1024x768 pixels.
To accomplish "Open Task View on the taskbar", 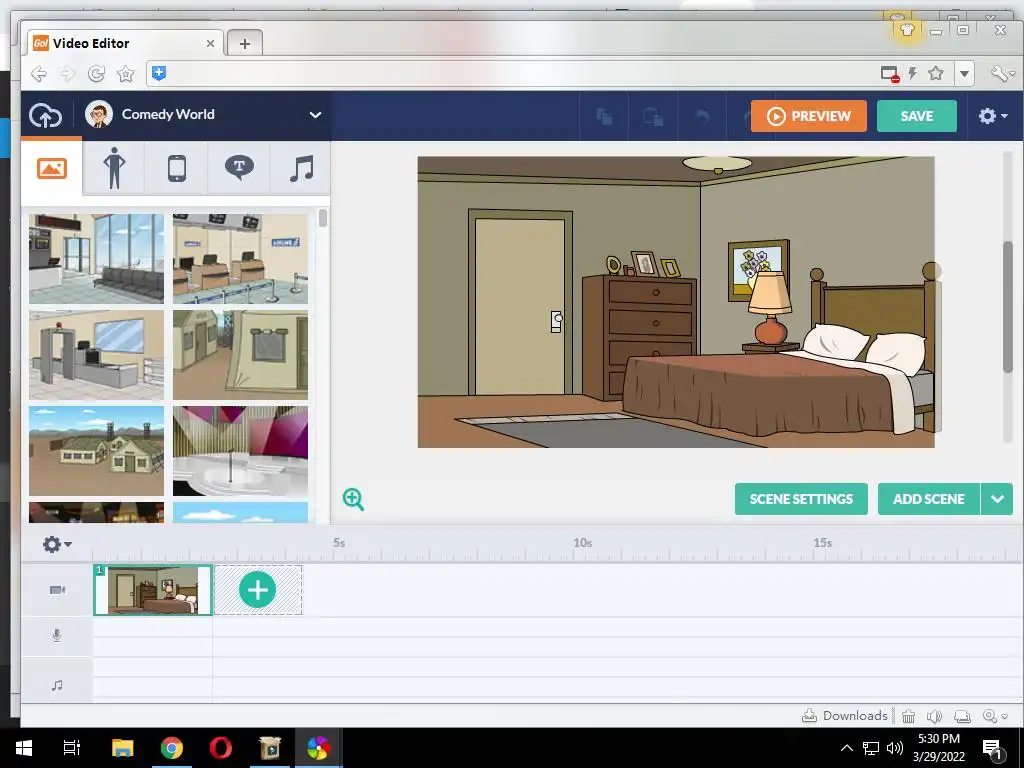I will pyautogui.click(x=72, y=748).
